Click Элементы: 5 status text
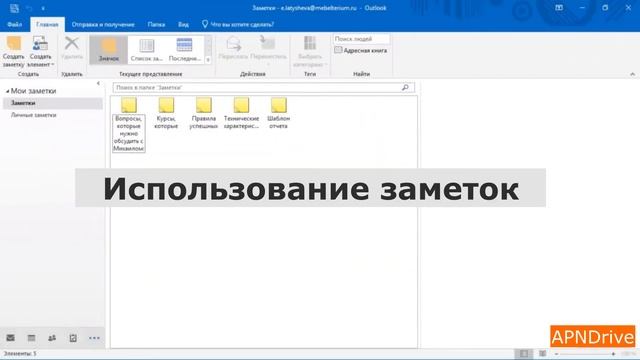 [x=20, y=353]
